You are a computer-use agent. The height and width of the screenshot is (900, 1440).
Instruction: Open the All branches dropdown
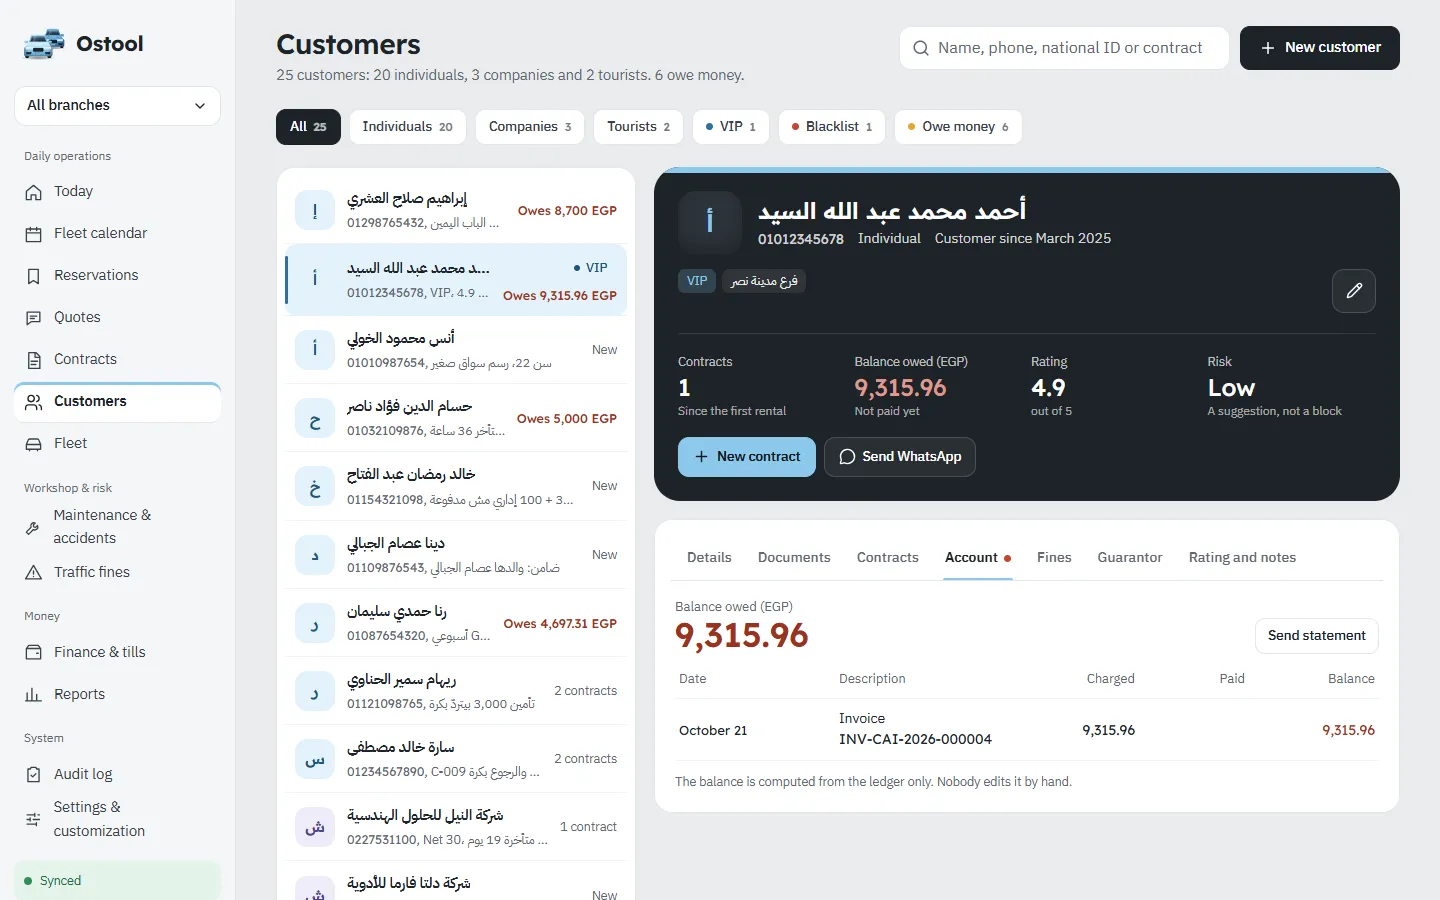117,106
